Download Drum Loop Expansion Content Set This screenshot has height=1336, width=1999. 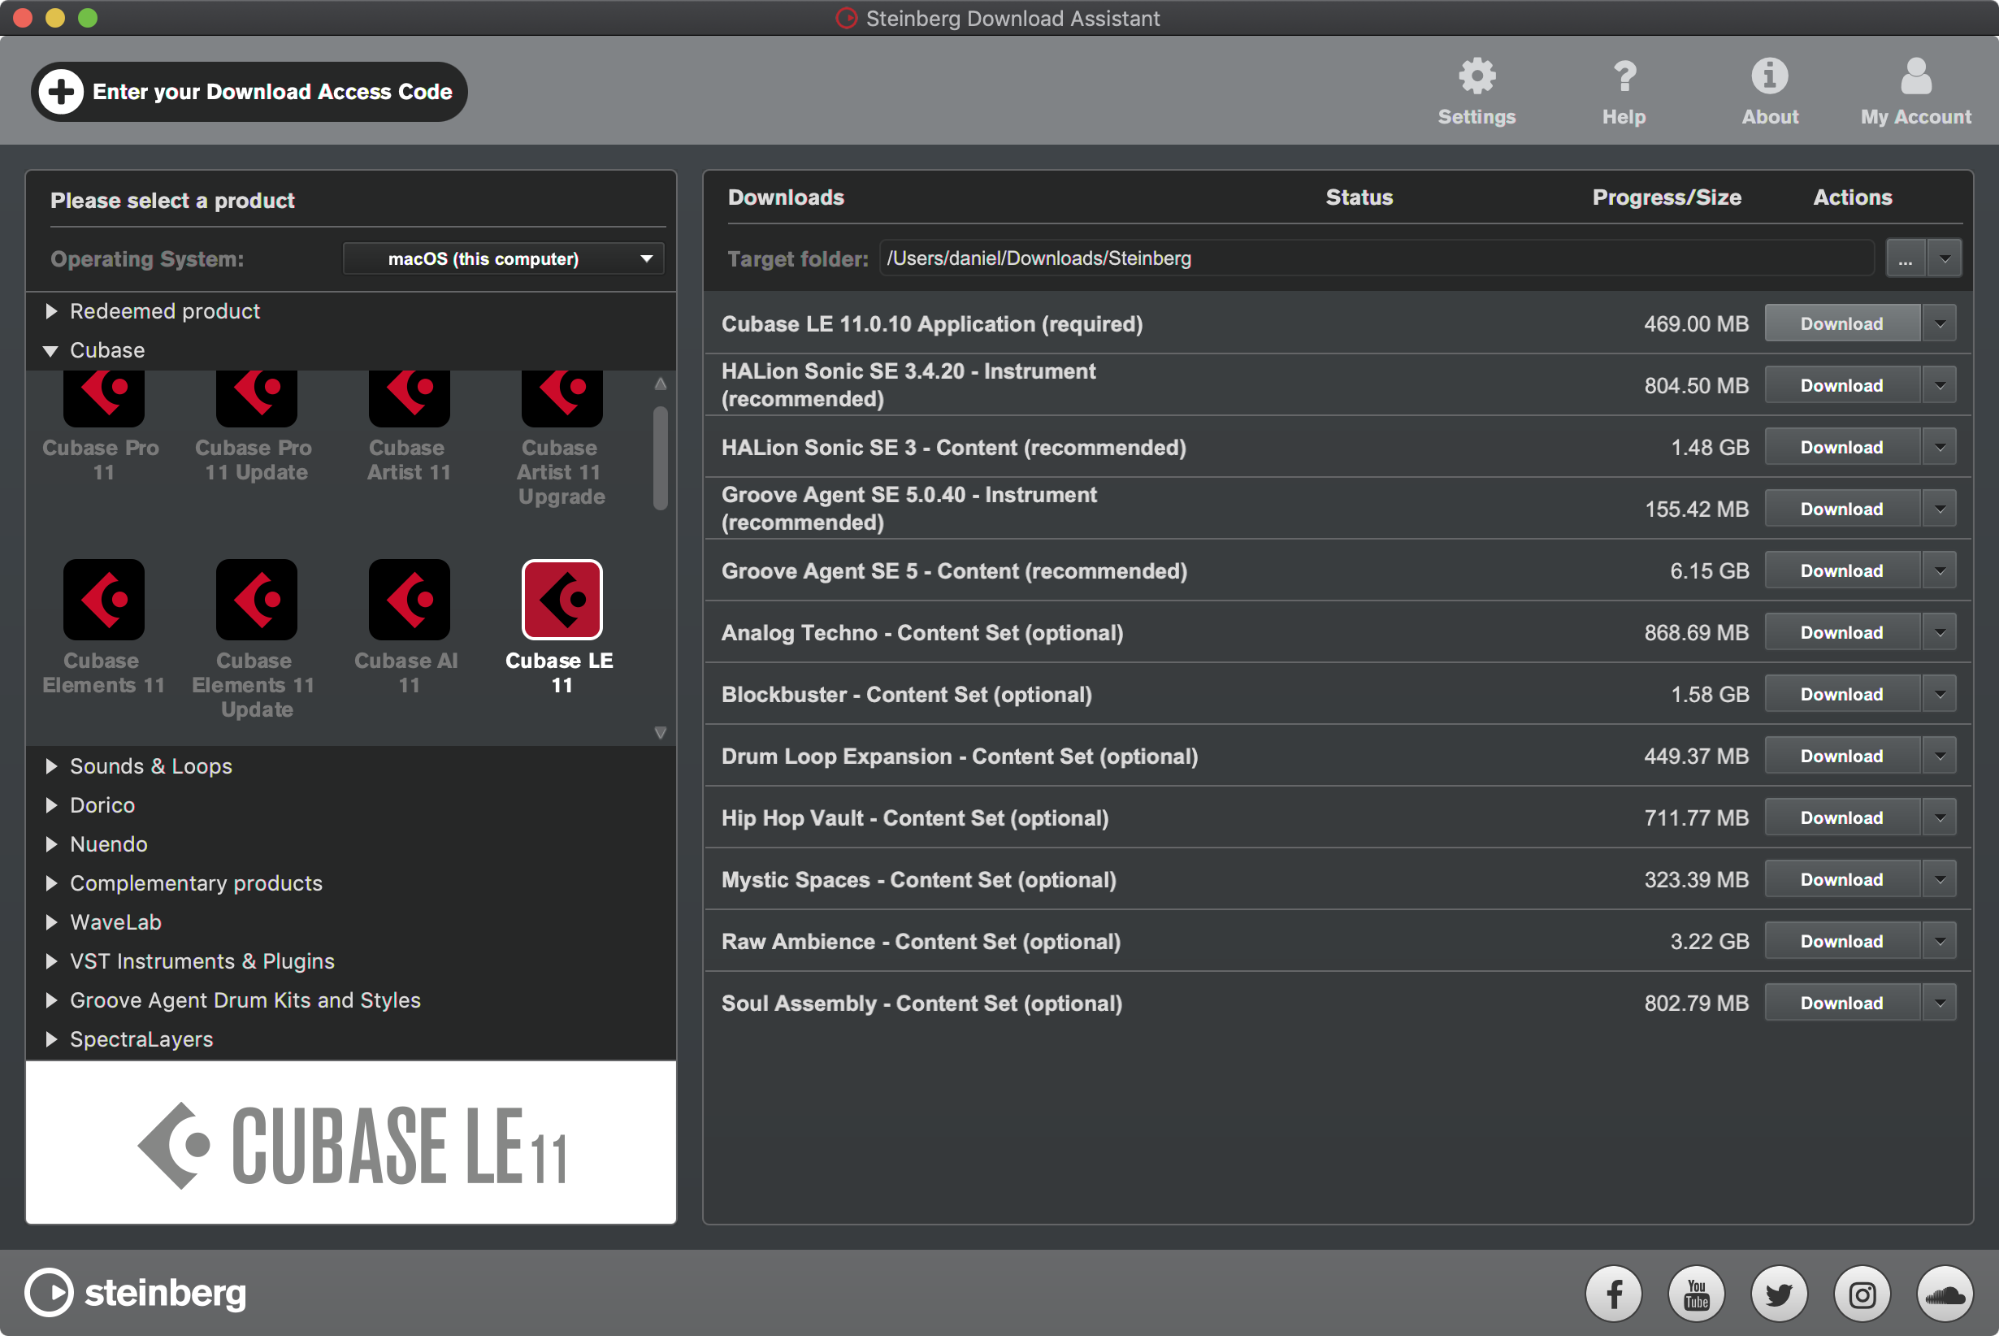pyautogui.click(x=1842, y=756)
